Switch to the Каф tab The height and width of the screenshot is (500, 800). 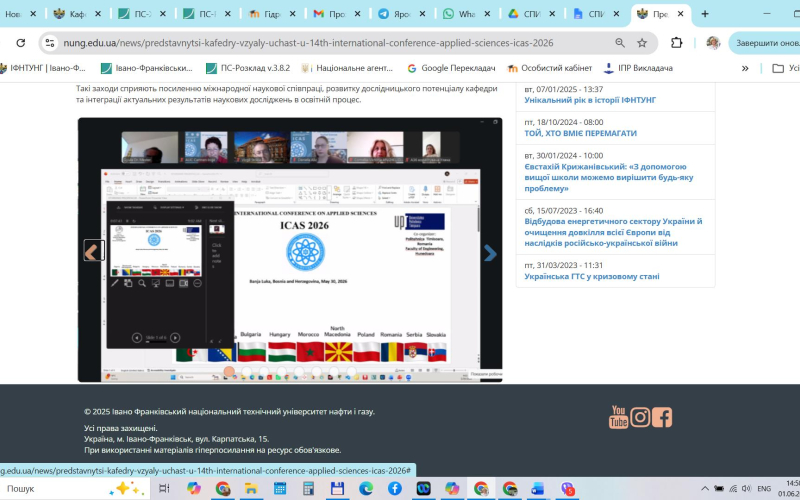point(78,14)
